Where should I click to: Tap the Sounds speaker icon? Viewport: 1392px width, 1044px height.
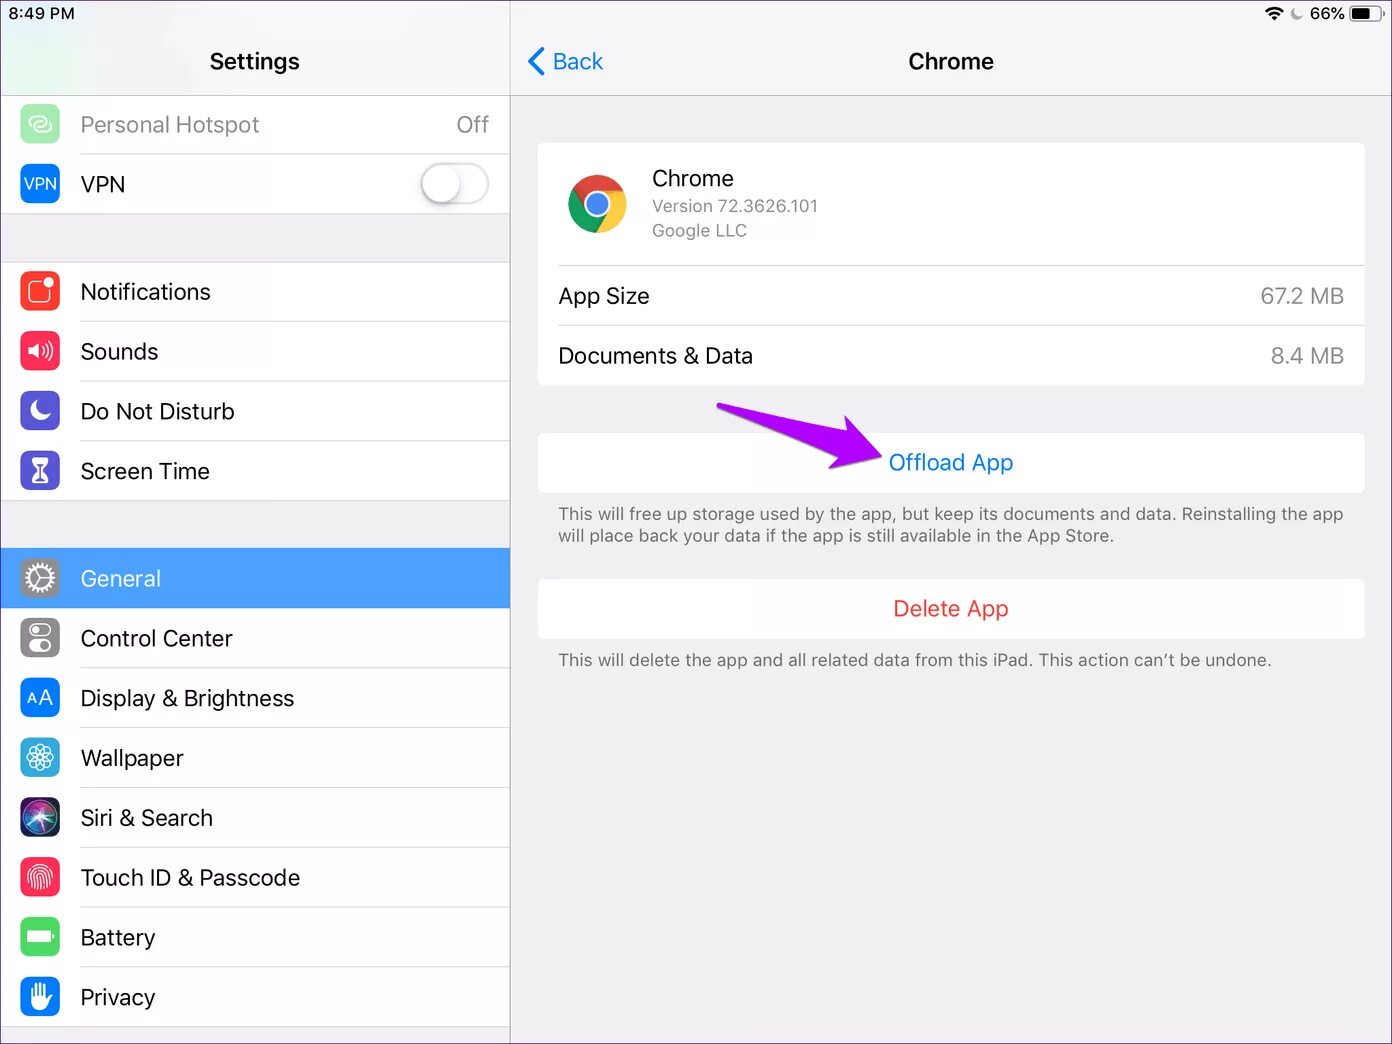[40, 351]
